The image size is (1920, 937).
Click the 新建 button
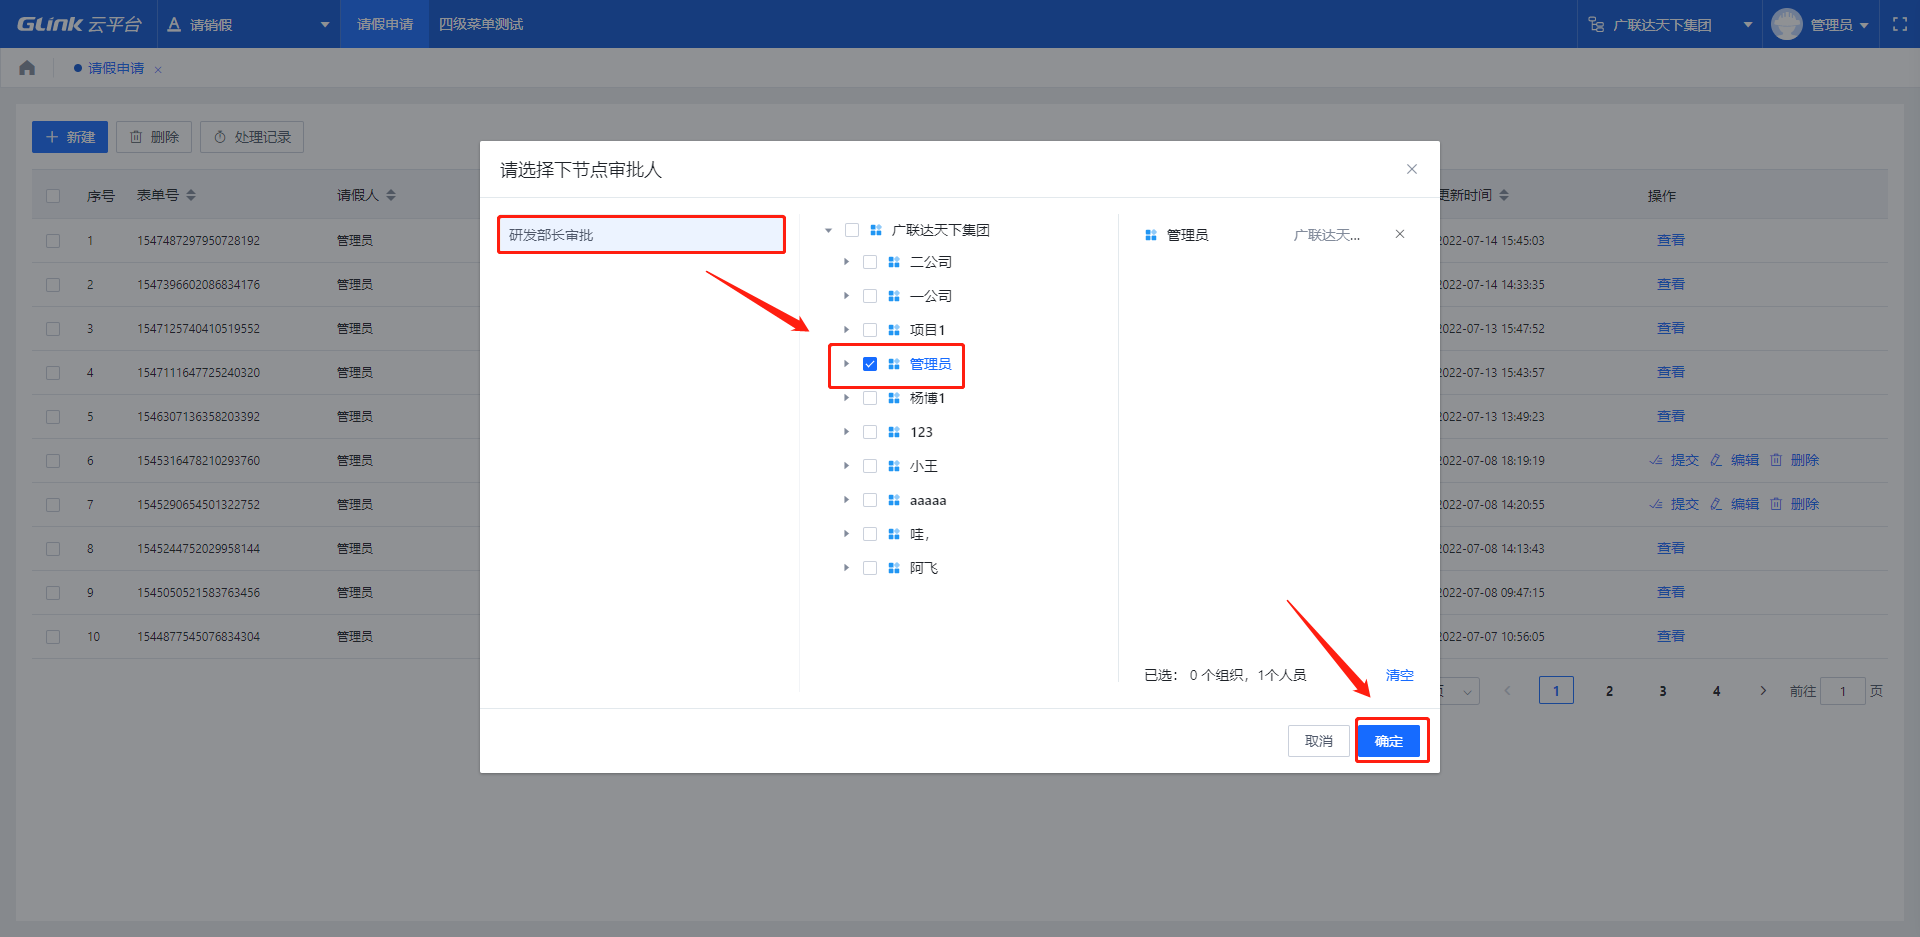pos(70,137)
